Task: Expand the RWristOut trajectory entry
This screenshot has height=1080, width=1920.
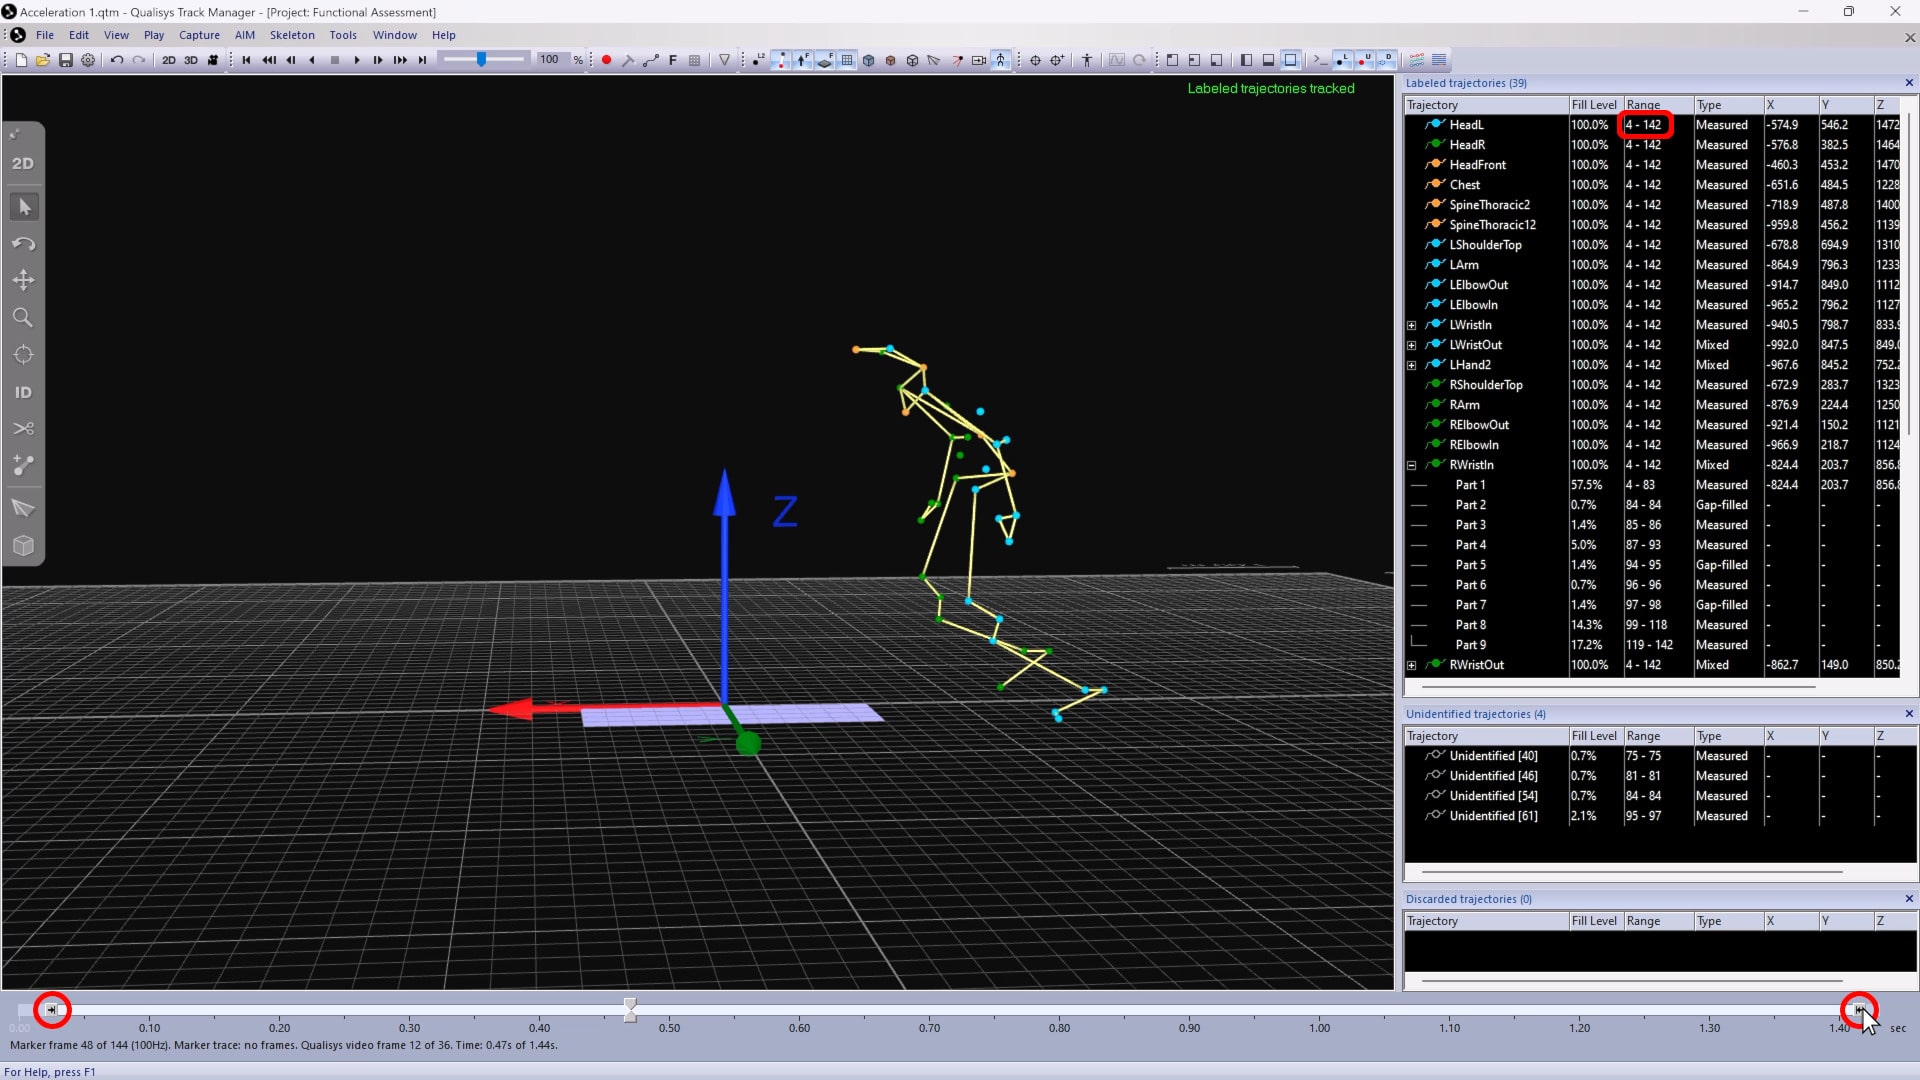Action: (1412, 665)
